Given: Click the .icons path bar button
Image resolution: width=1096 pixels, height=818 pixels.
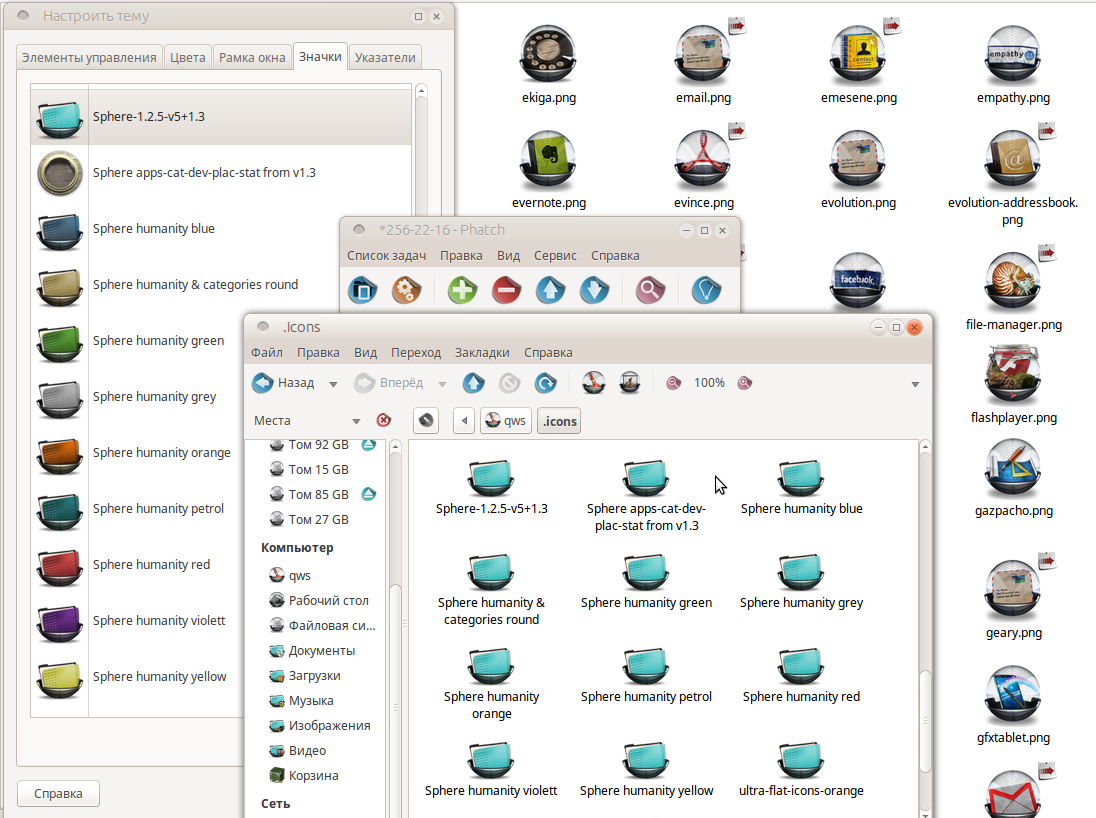Looking at the screenshot, I should [559, 421].
